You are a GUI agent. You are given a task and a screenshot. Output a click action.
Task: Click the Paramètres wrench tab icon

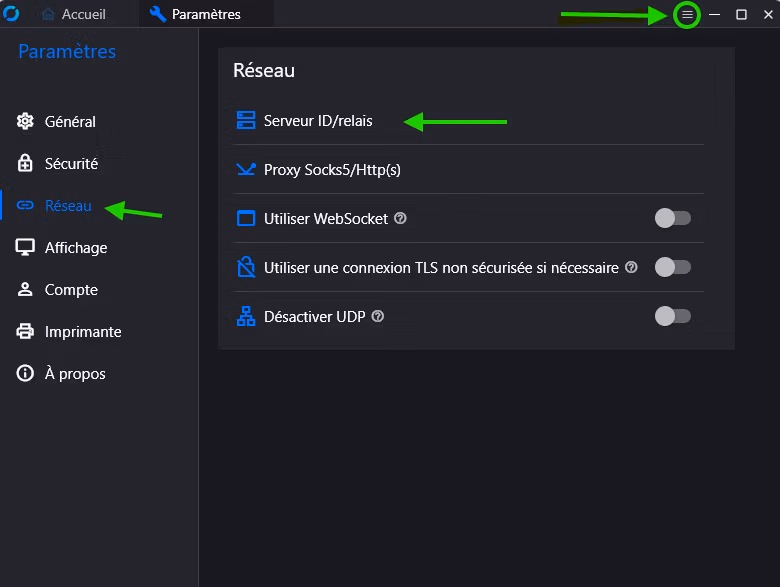point(158,14)
